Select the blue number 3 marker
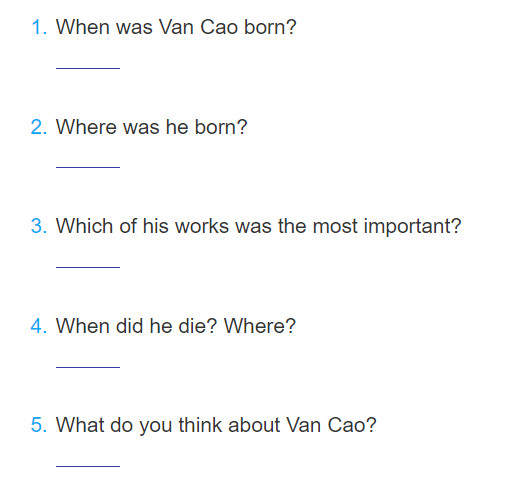513x481 pixels. click(x=39, y=226)
